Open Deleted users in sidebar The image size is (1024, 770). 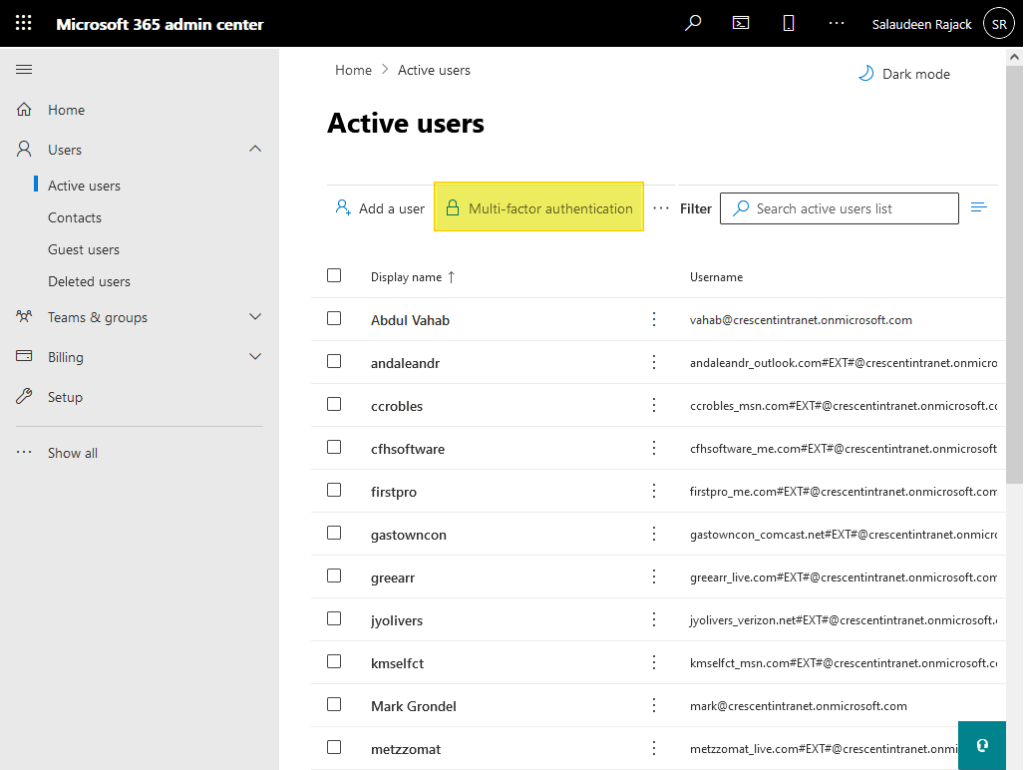(89, 281)
